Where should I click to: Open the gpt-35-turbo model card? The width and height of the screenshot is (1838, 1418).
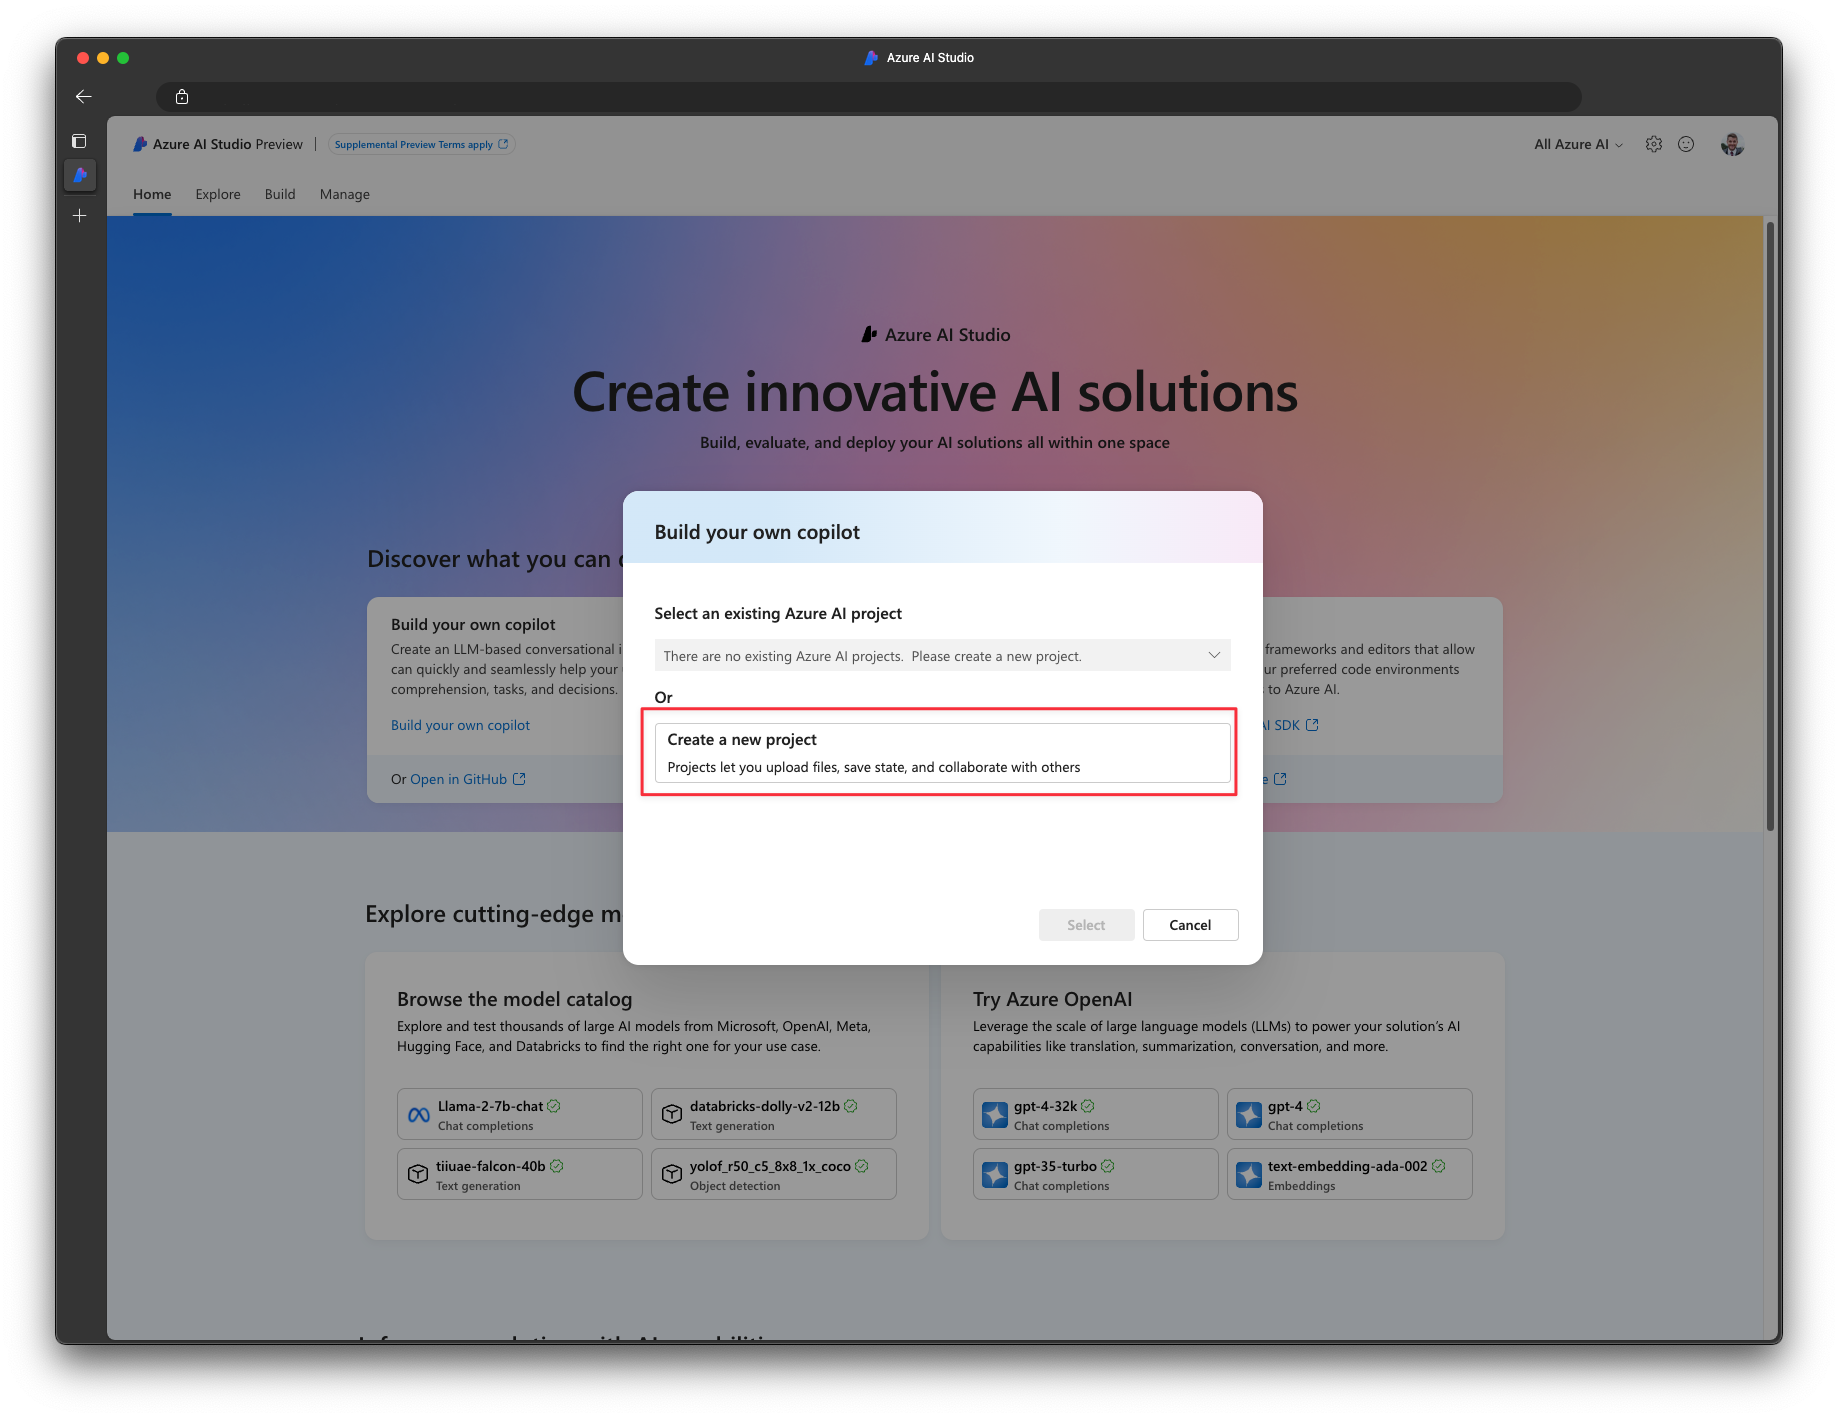point(1096,1174)
